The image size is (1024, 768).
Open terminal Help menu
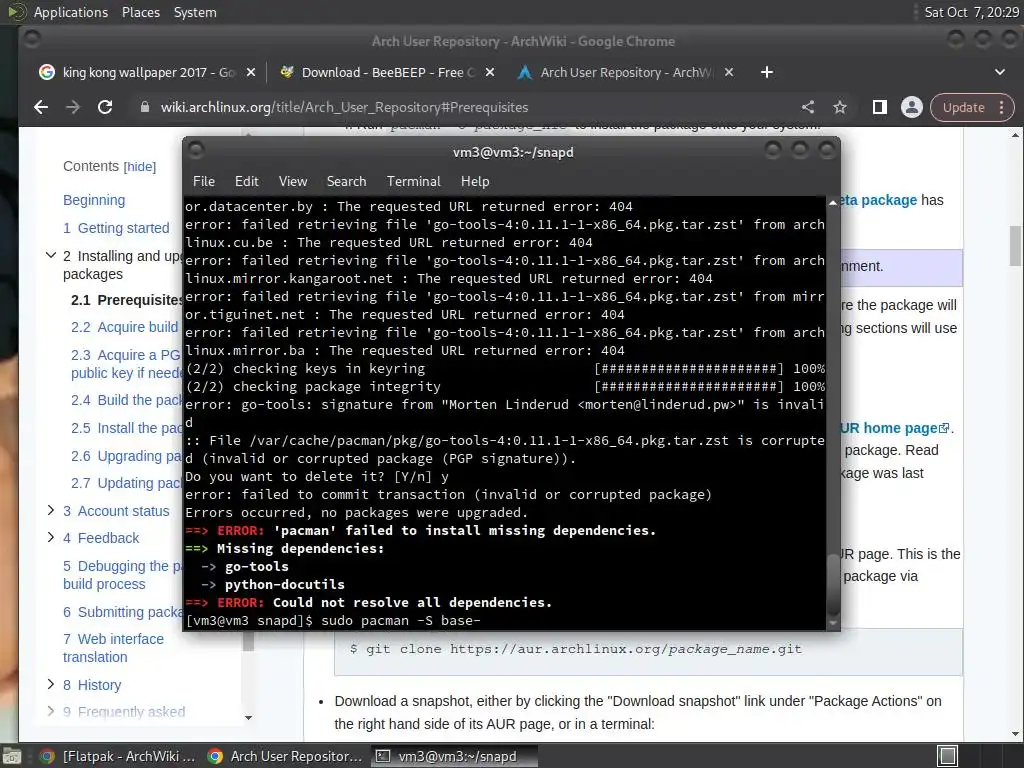(x=475, y=181)
